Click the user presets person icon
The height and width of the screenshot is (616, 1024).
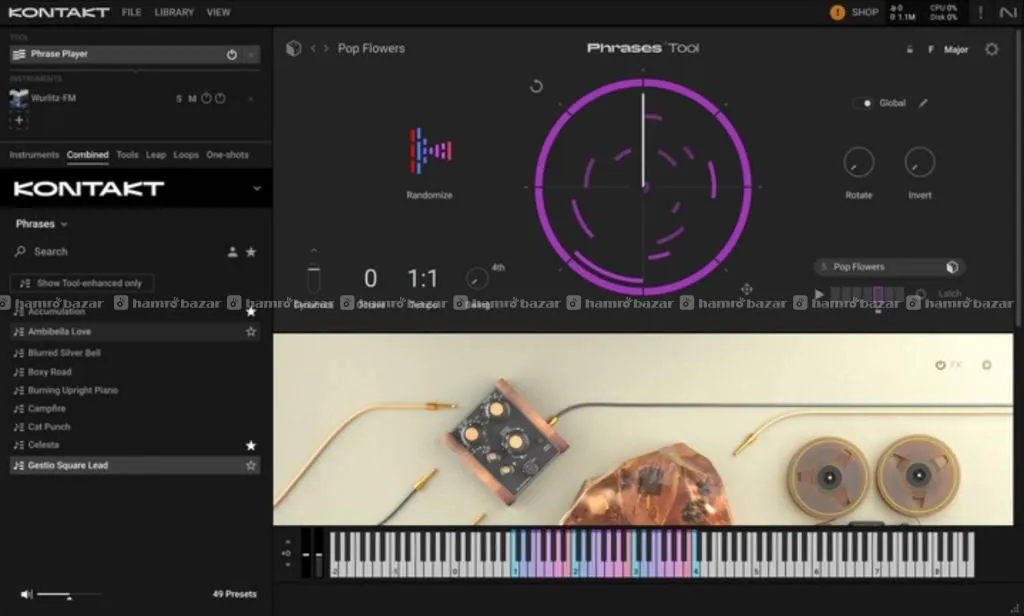[232, 251]
